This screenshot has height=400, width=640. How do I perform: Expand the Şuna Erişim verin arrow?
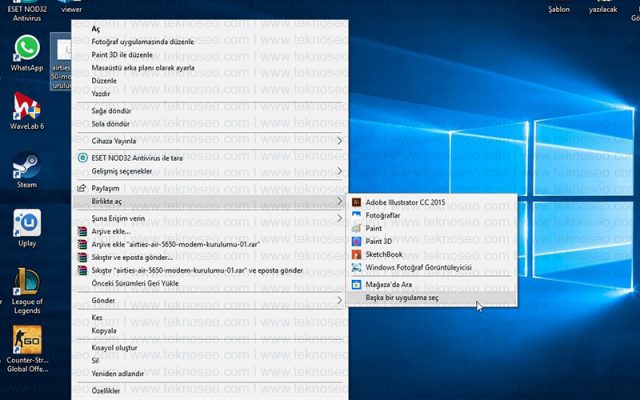(339, 218)
